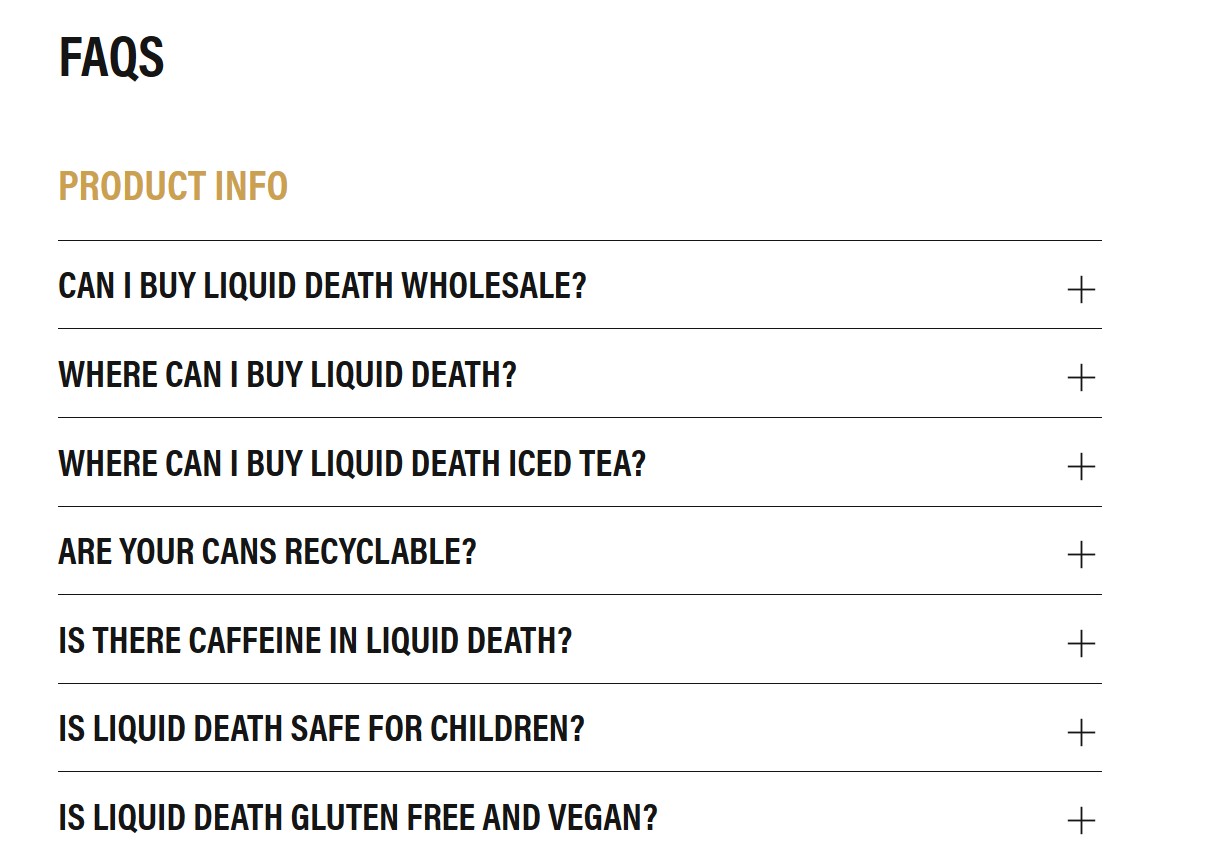Click the plus icon on the Iced Tea question
The height and width of the screenshot is (856, 1216).
(1081, 466)
